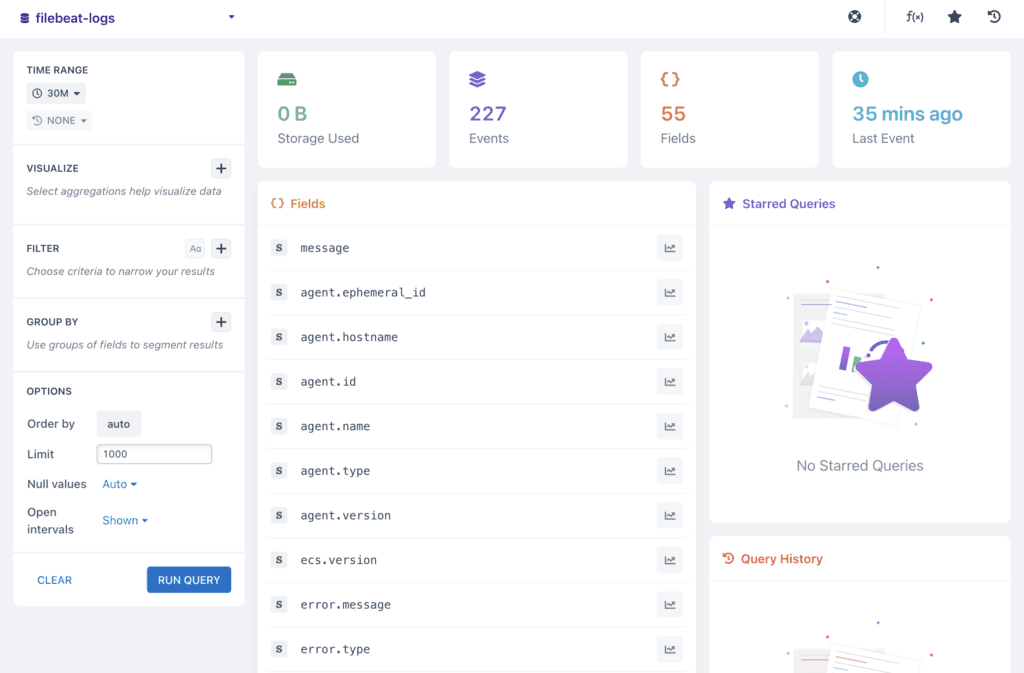Click the chart icon beside error.type field

669,649
